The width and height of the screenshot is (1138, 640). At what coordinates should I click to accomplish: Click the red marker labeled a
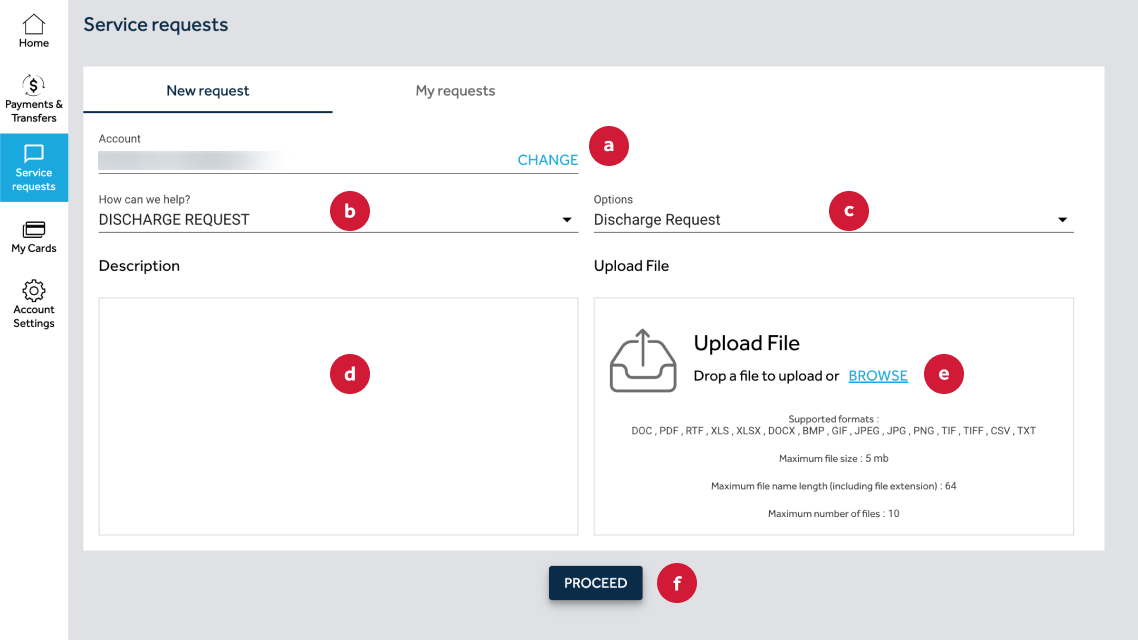coord(608,146)
